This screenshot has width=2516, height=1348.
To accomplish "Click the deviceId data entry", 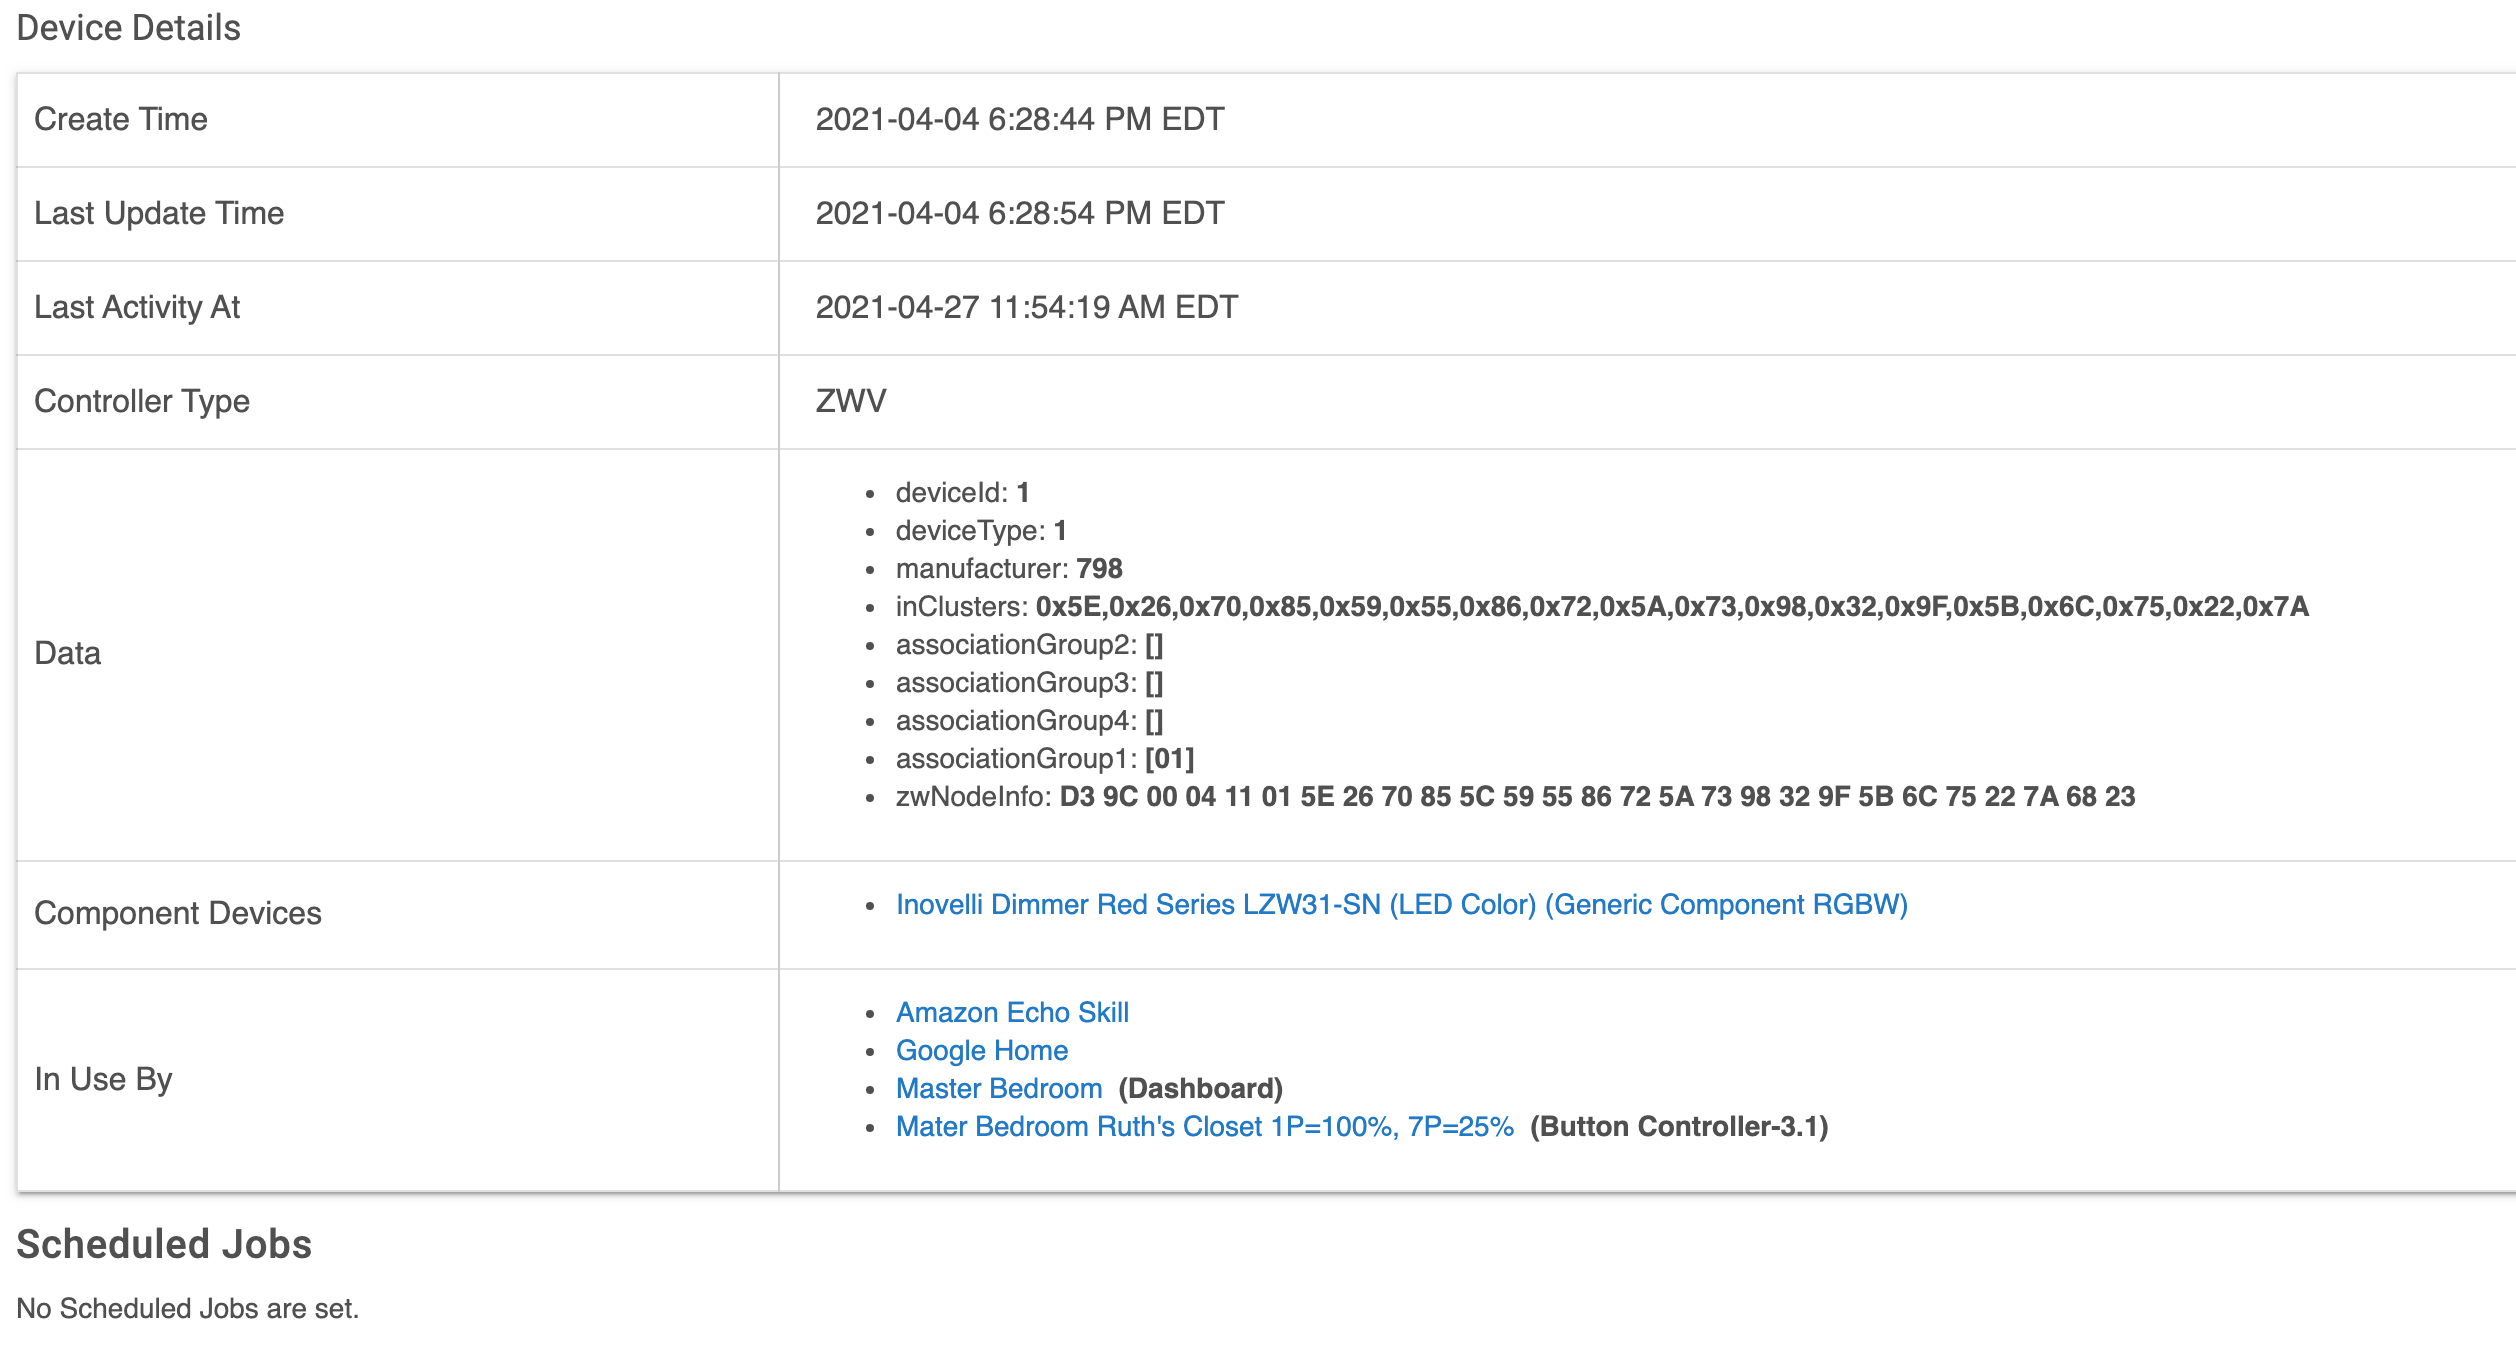I will [962, 493].
